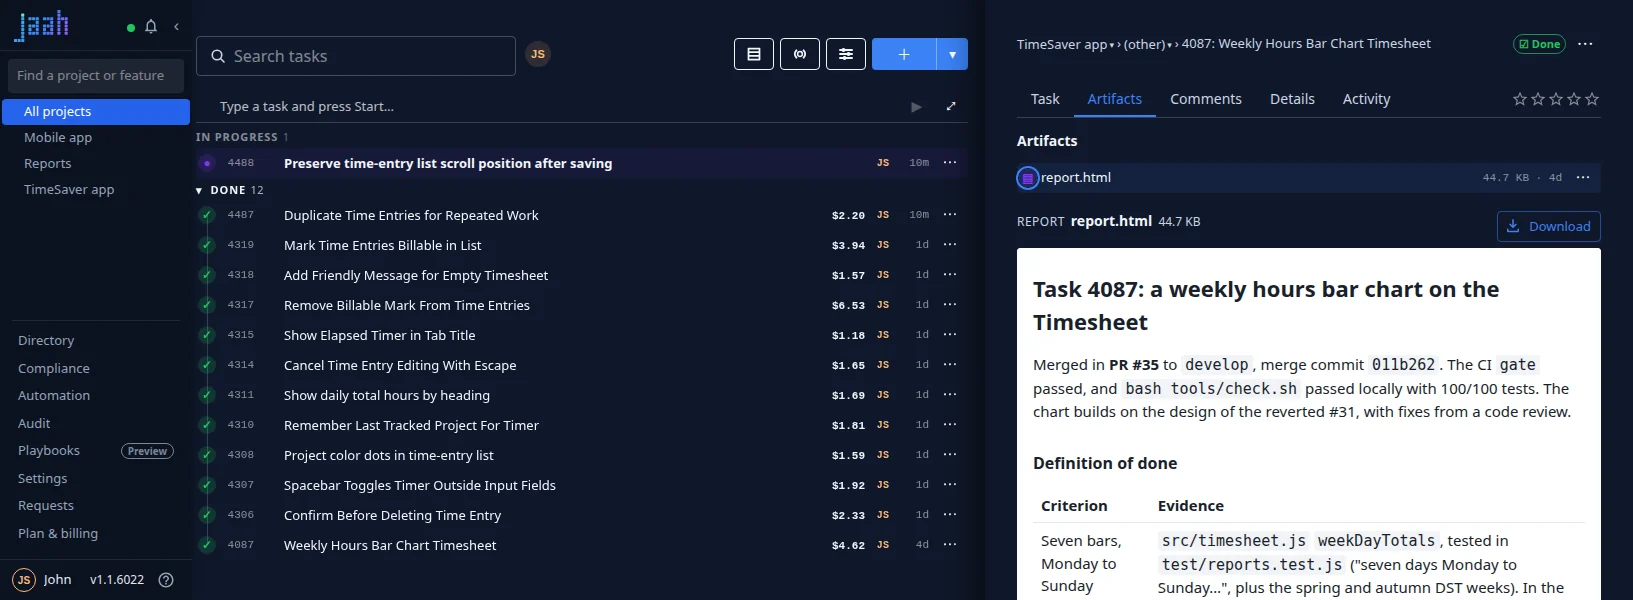
Task: Toggle the done check for task 4315
Action: click(207, 335)
